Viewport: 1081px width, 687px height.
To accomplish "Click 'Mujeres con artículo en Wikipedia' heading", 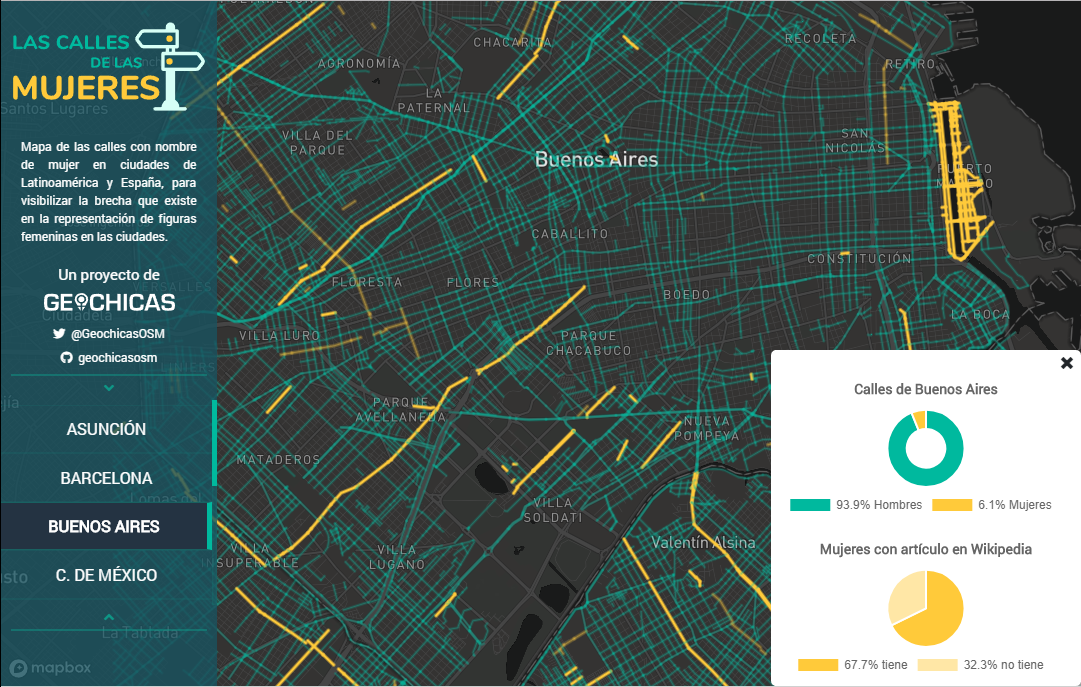I will (x=926, y=549).
